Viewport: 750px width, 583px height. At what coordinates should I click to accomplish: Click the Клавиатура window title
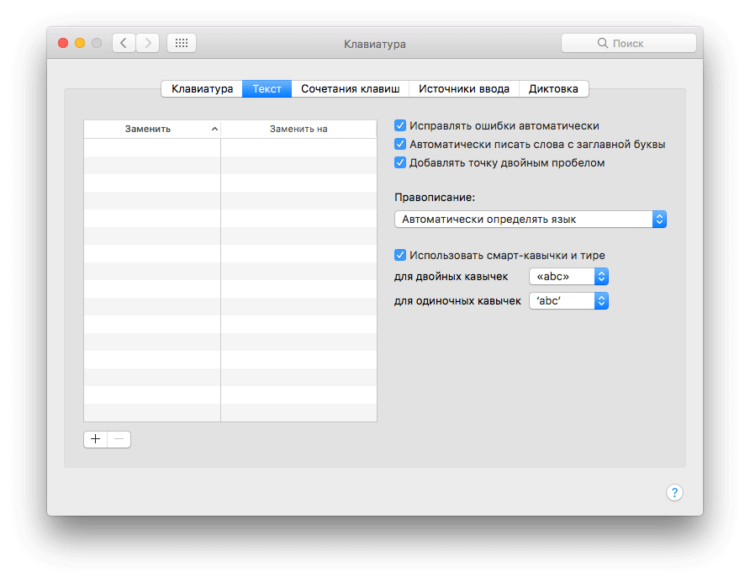[375, 44]
